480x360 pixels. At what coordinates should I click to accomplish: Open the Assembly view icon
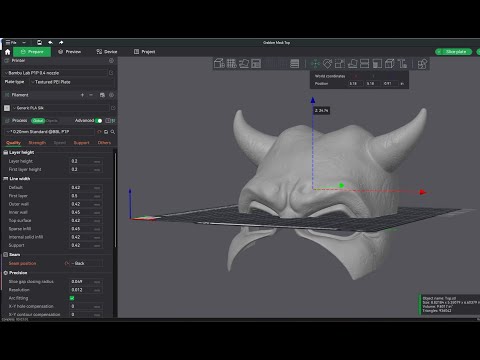click(x=422, y=64)
